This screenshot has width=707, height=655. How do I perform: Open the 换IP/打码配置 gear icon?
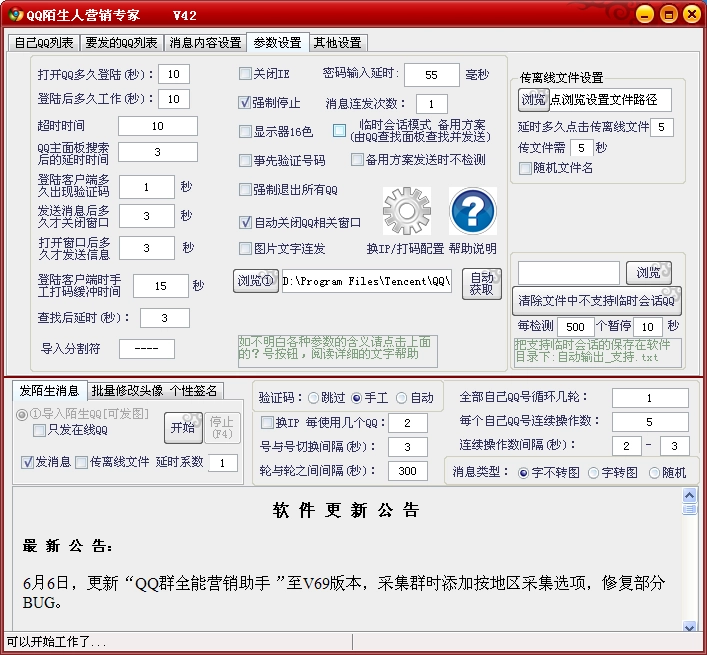(407, 211)
